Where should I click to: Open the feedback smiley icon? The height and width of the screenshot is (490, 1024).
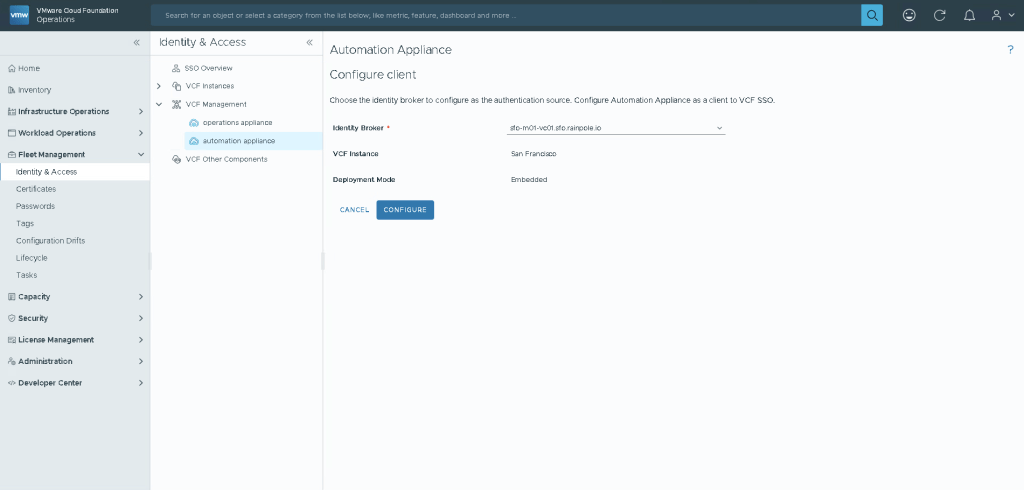click(908, 15)
